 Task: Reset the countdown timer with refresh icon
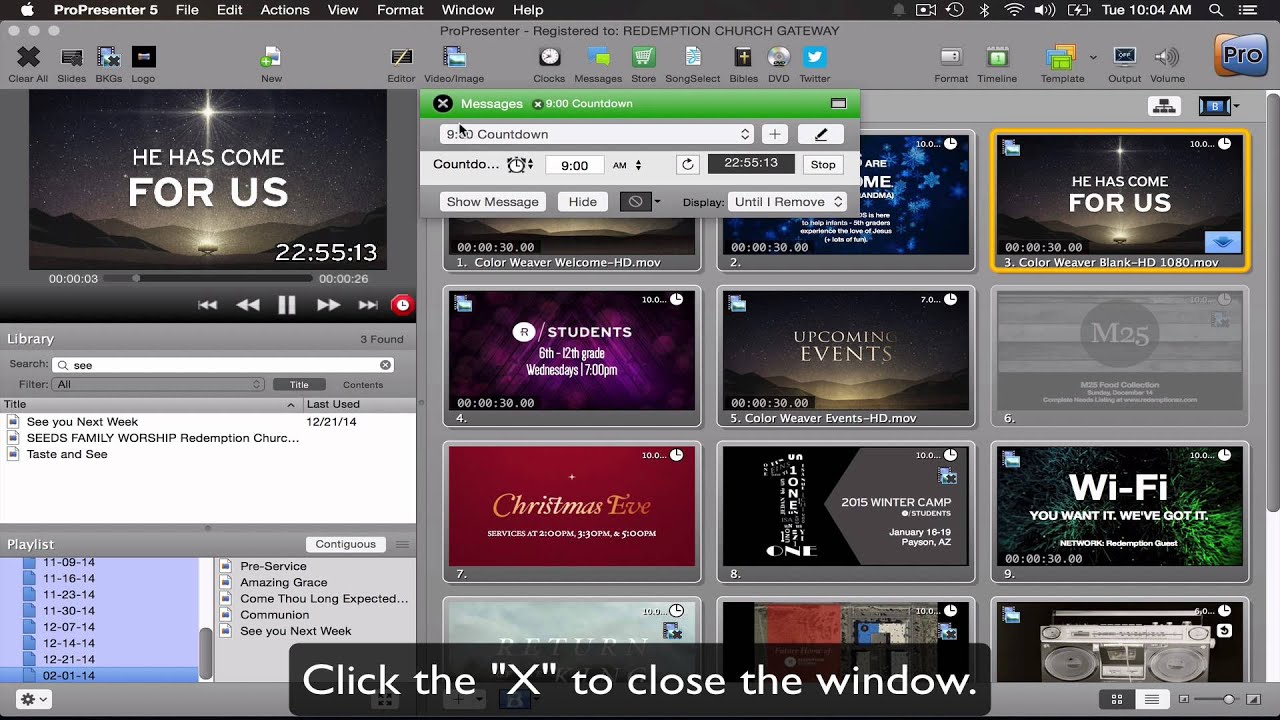(687, 164)
